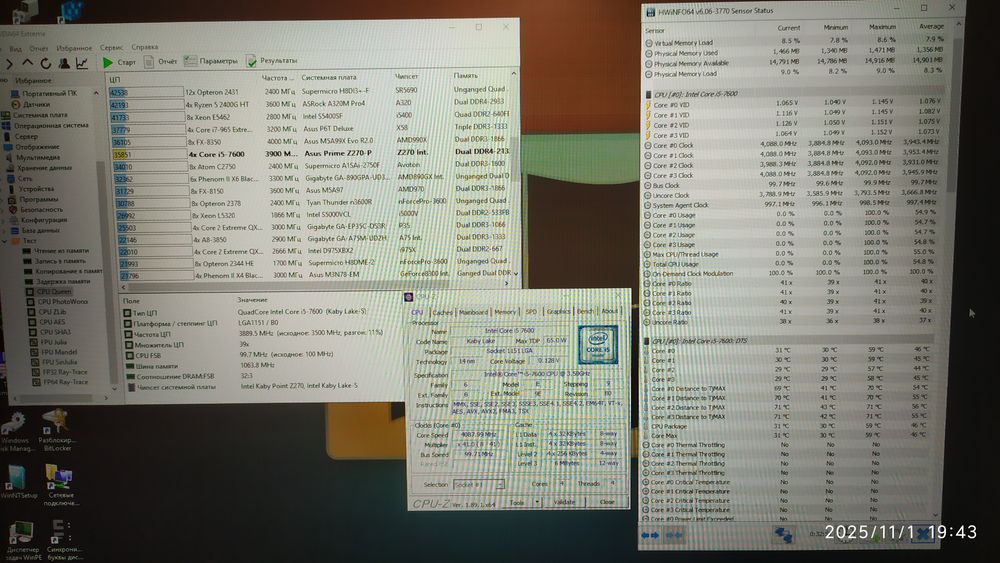Select Чтение из памяти test
This screenshot has height=563, width=1000.
click(56, 251)
